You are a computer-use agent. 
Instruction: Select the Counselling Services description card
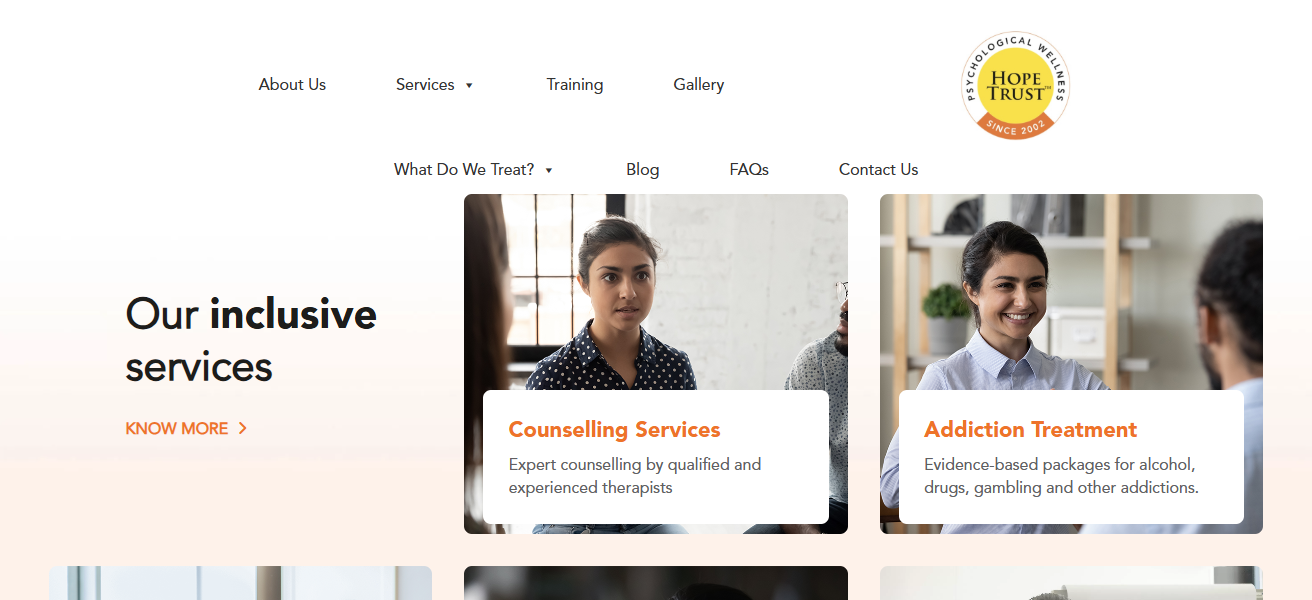tap(656, 457)
